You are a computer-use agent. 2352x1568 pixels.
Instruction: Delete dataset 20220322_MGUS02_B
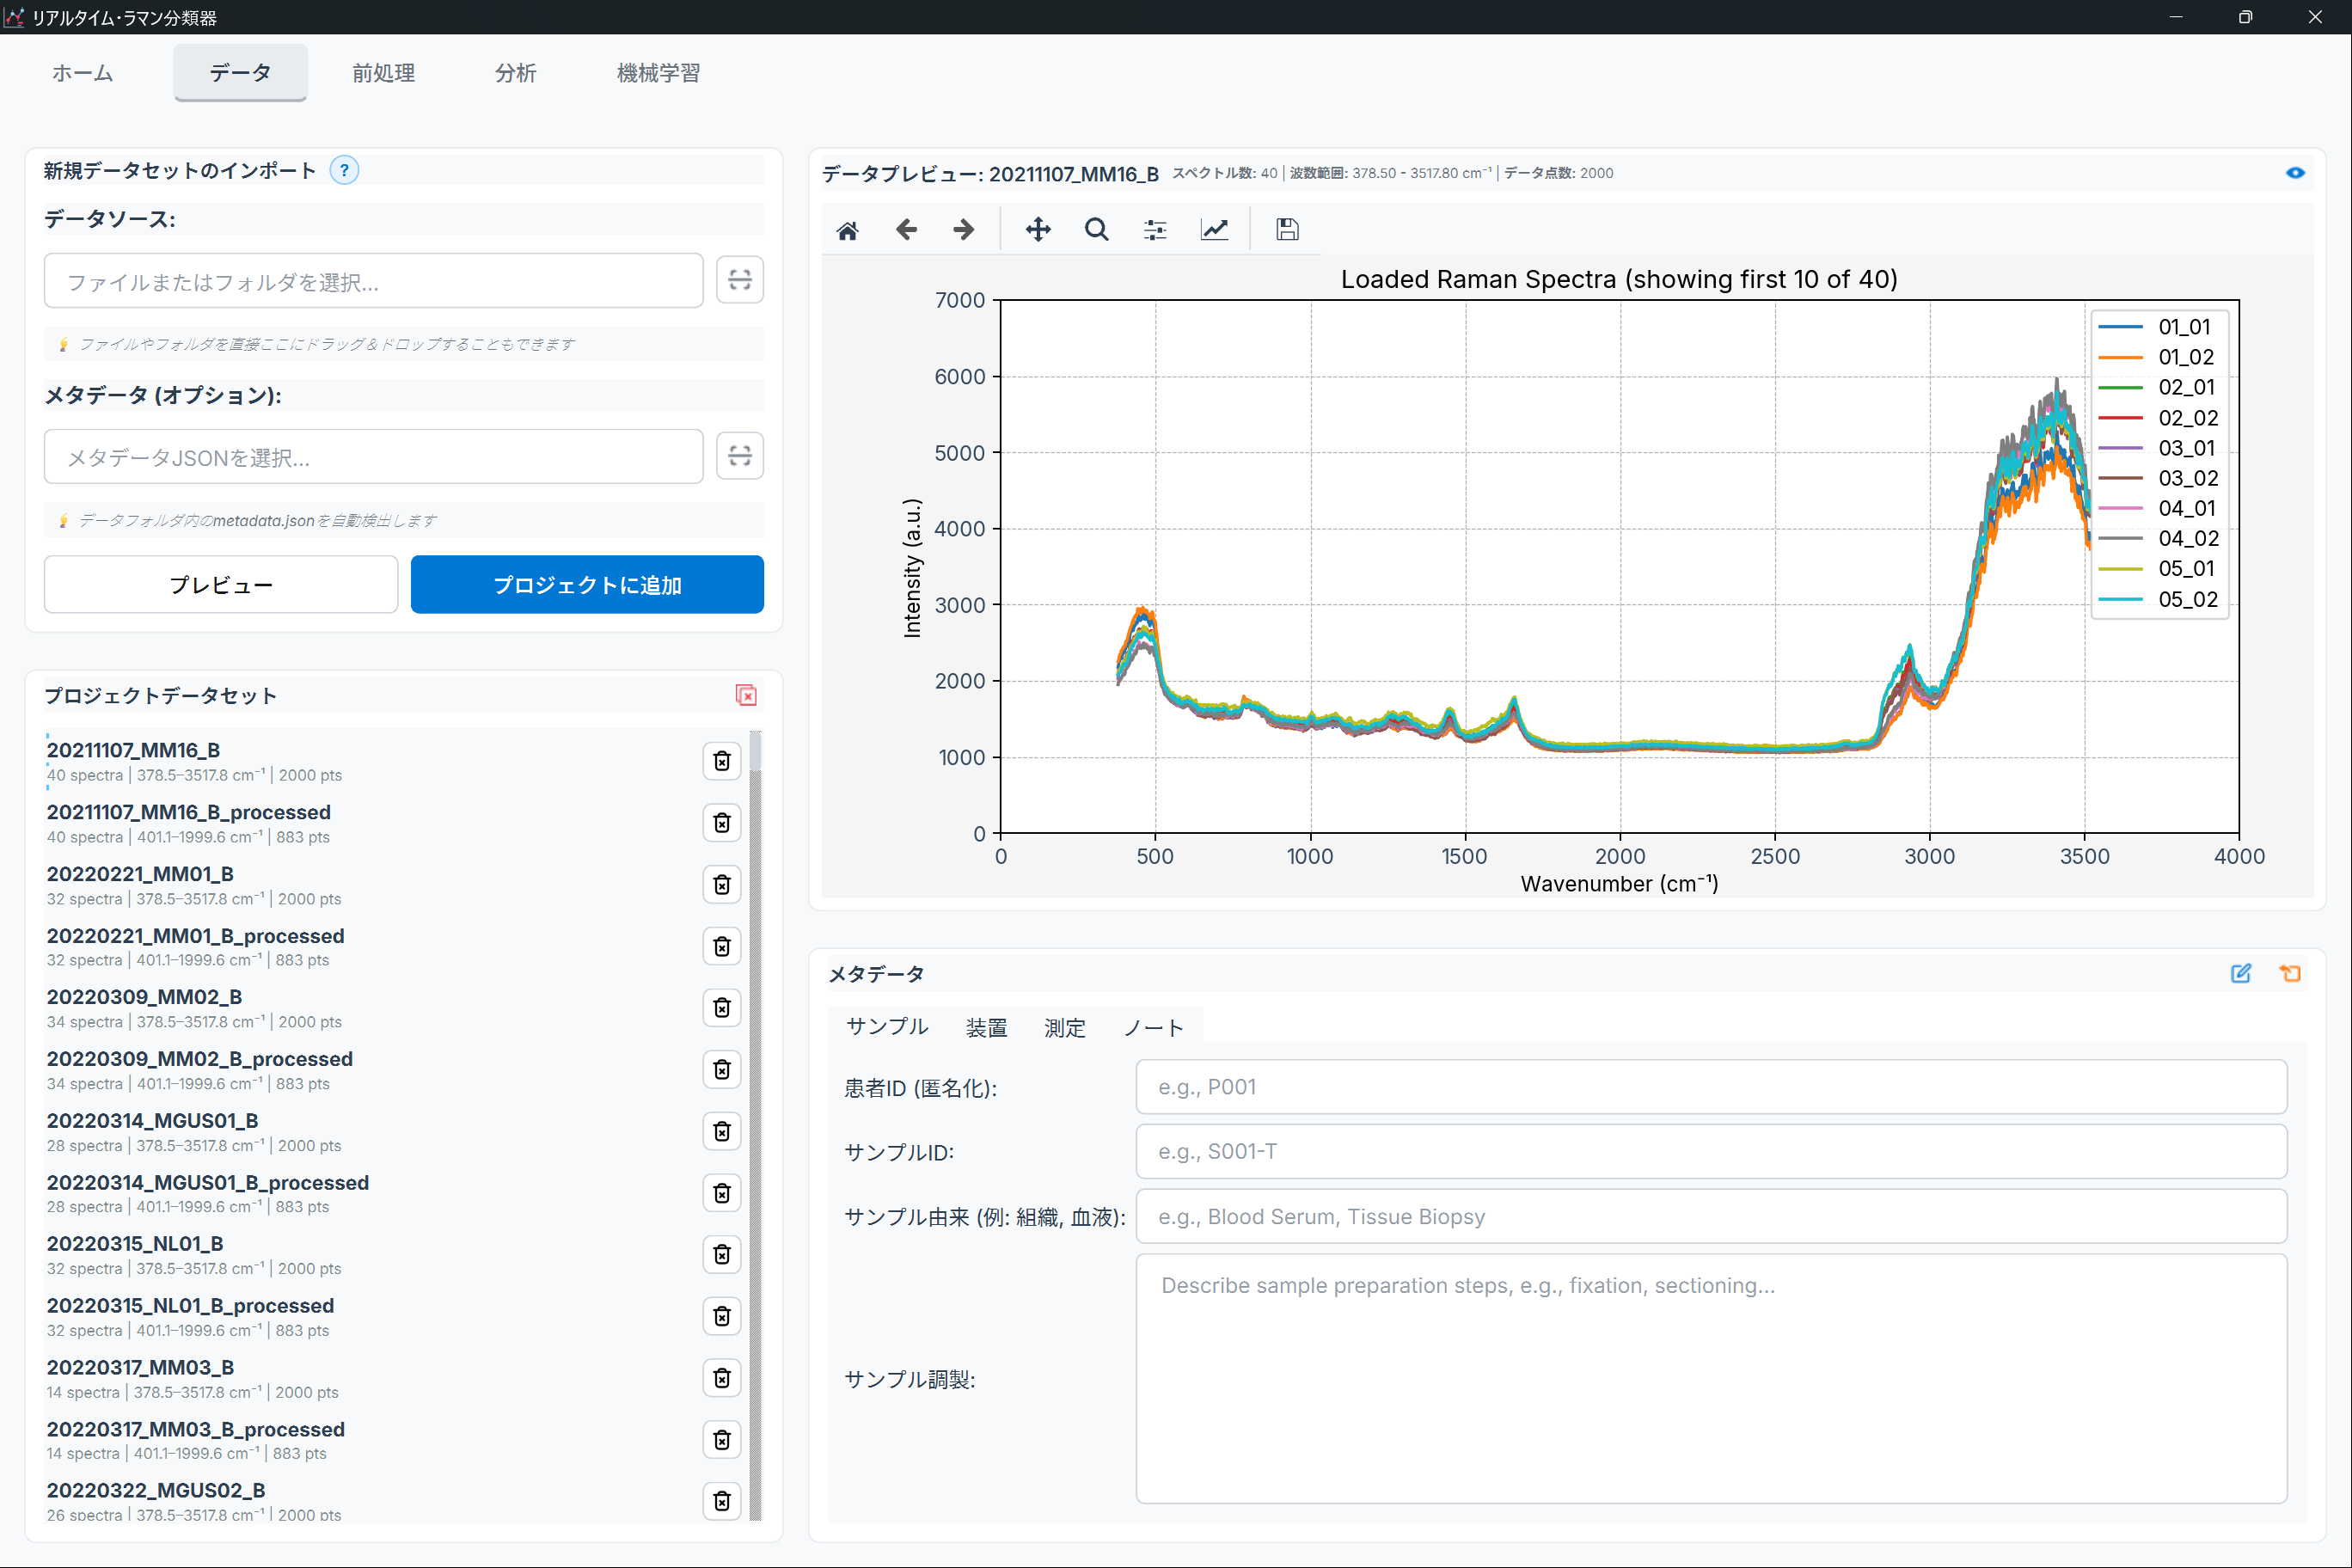[x=722, y=1501]
